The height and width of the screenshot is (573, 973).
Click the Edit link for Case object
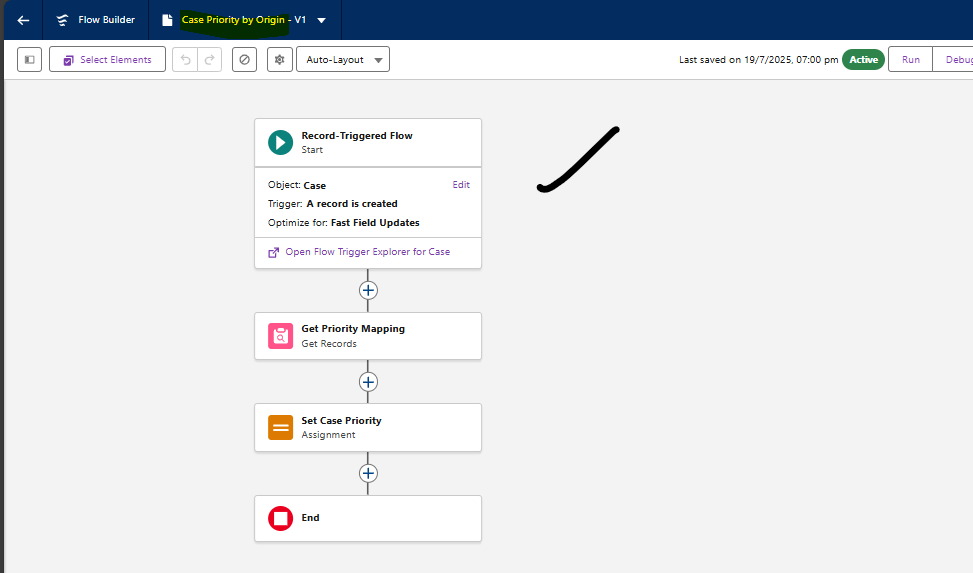click(461, 185)
